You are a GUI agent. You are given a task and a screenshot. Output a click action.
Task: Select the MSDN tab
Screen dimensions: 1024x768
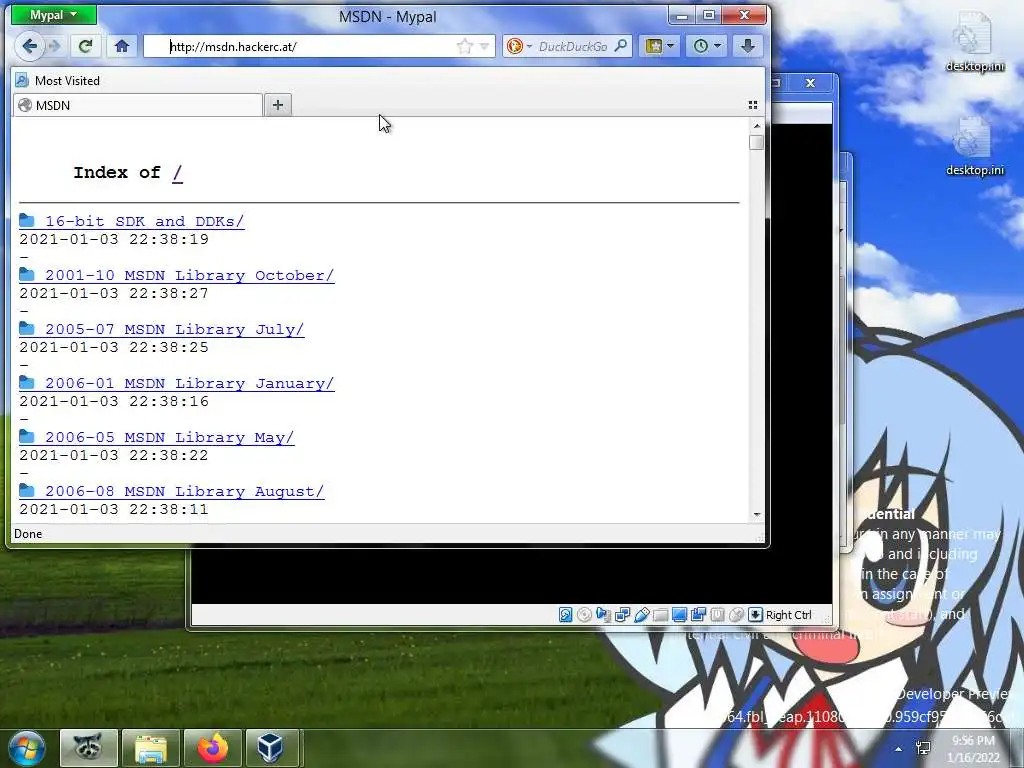click(x=137, y=105)
